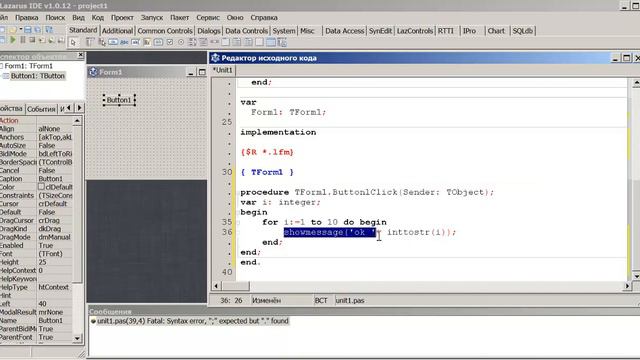The image size is (640, 360).
Task: Collapse code fold at for loop line 35
Action: click(238, 222)
